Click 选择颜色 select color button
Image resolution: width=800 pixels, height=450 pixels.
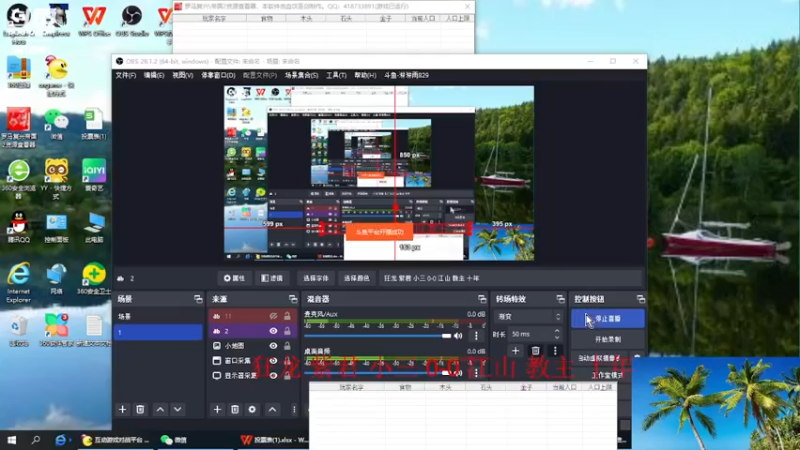pyautogui.click(x=356, y=278)
